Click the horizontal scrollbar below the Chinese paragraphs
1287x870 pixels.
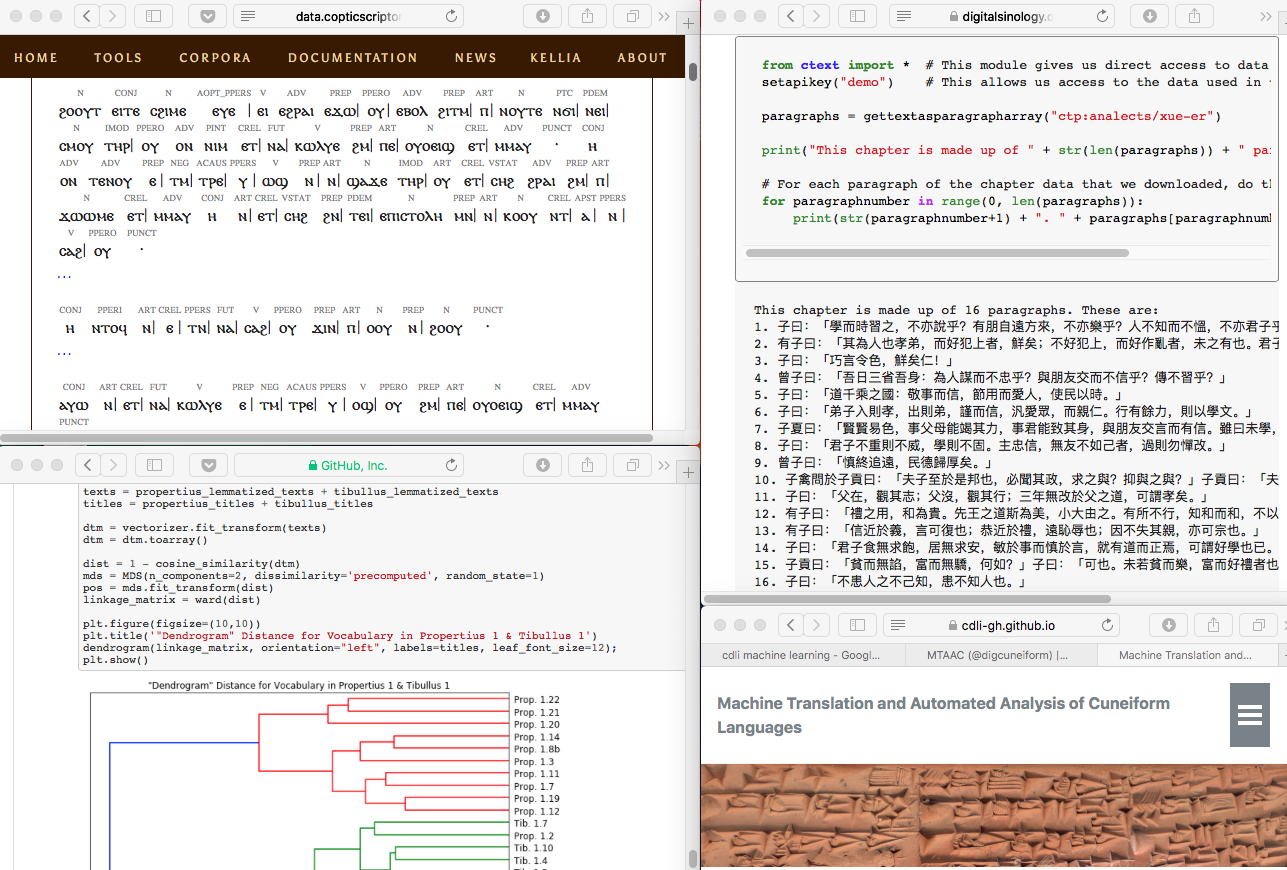pos(906,598)
